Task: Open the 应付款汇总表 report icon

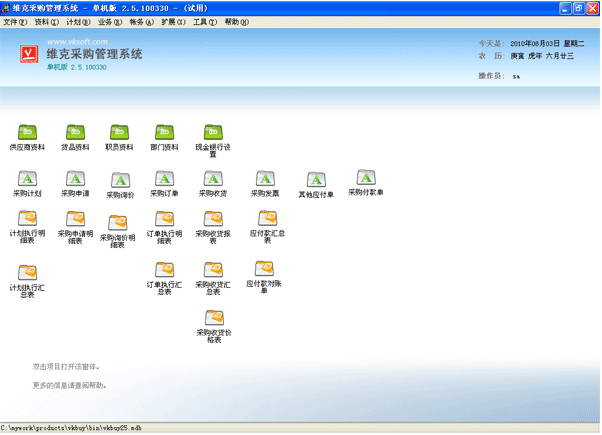Action: pos(267,227)
